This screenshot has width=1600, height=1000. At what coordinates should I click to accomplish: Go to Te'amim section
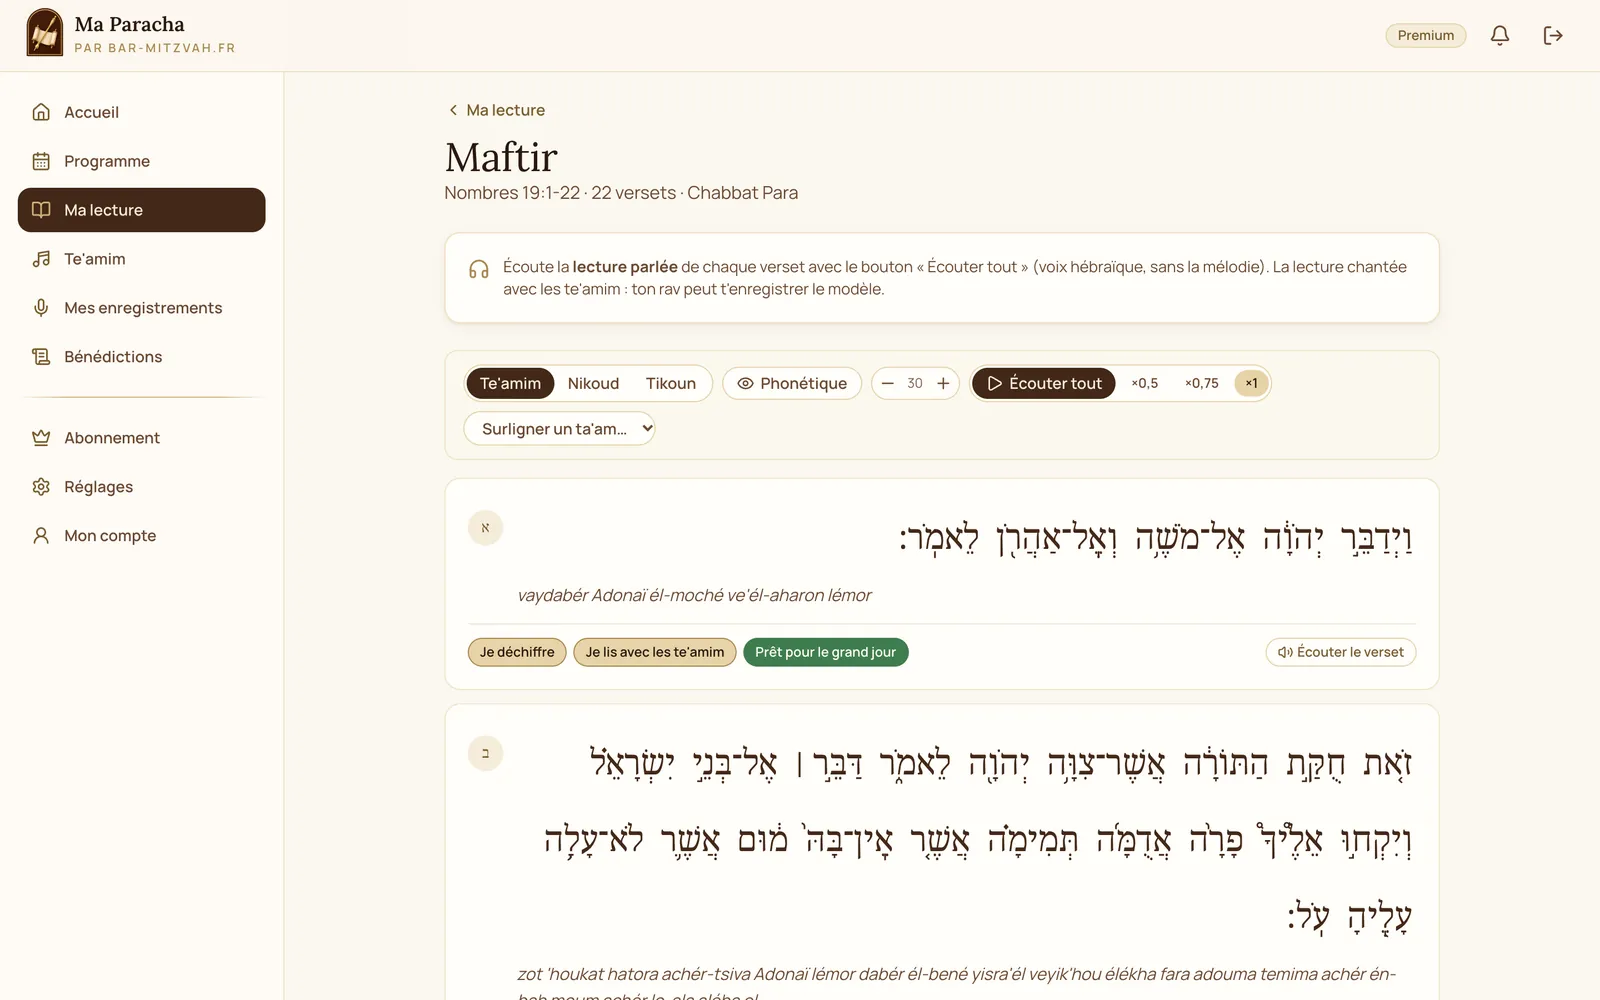click(x=141, y=259)
